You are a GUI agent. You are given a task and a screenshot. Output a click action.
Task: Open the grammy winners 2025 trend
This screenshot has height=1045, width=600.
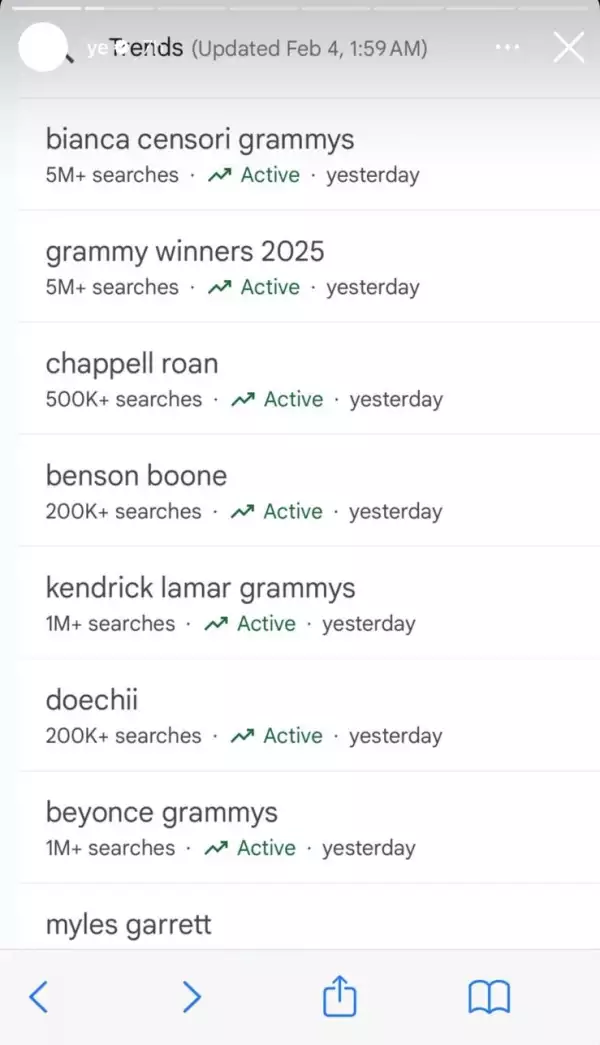pyautogui.click(x=185, y=251)
